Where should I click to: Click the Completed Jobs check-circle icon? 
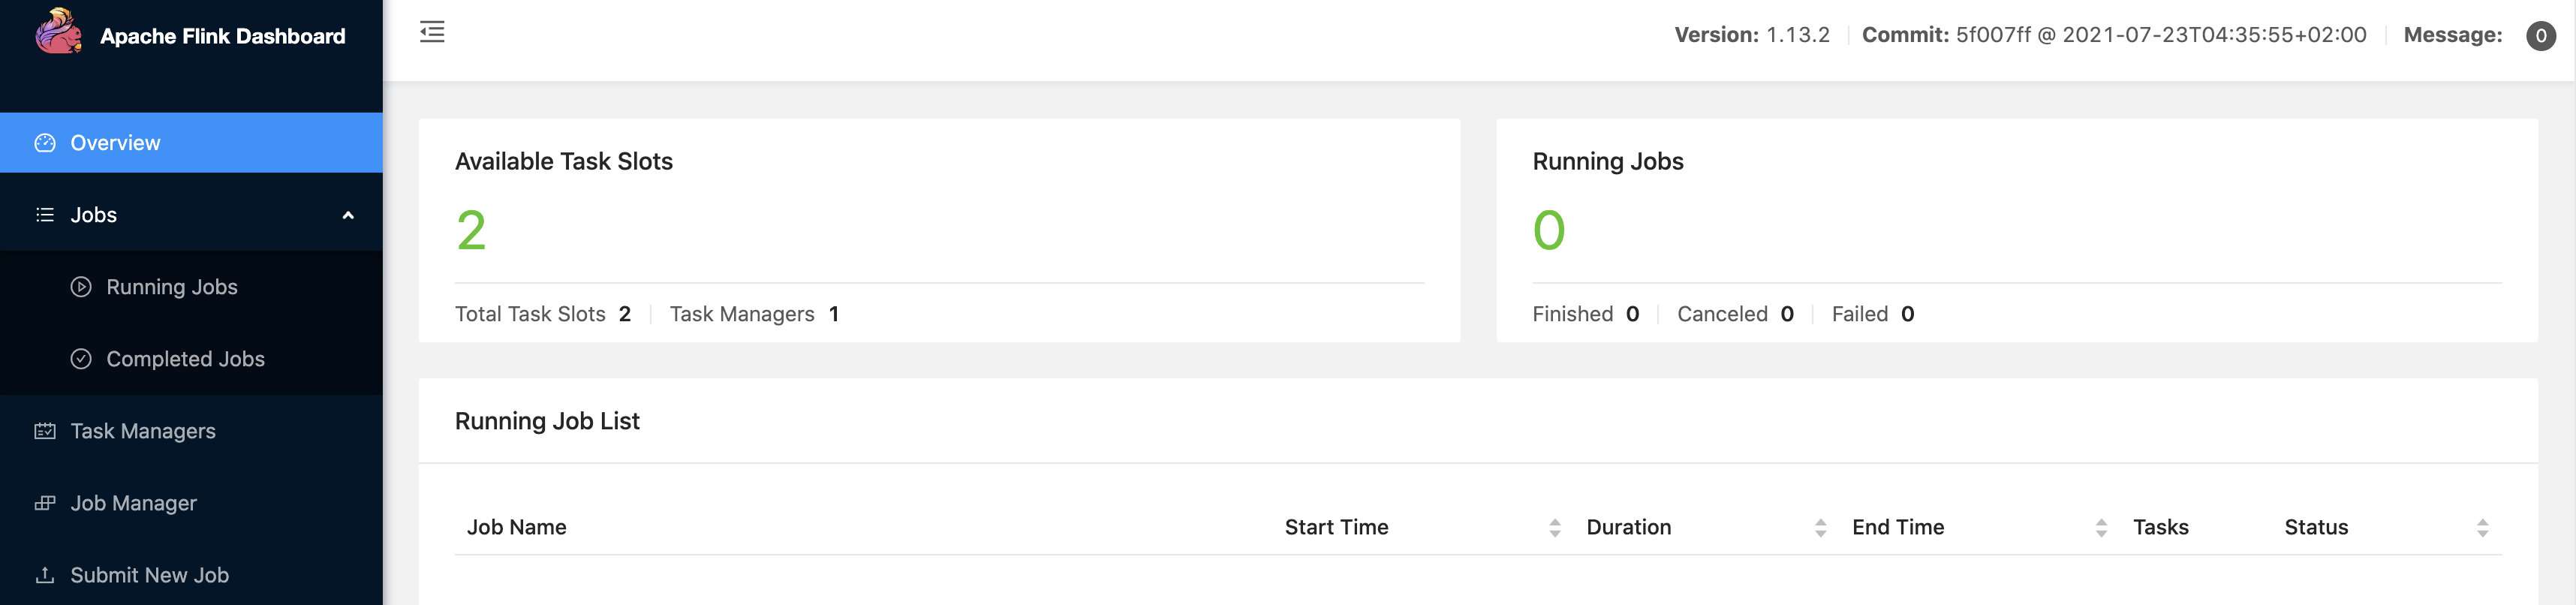pyautogui.click(x=81, y=359)
